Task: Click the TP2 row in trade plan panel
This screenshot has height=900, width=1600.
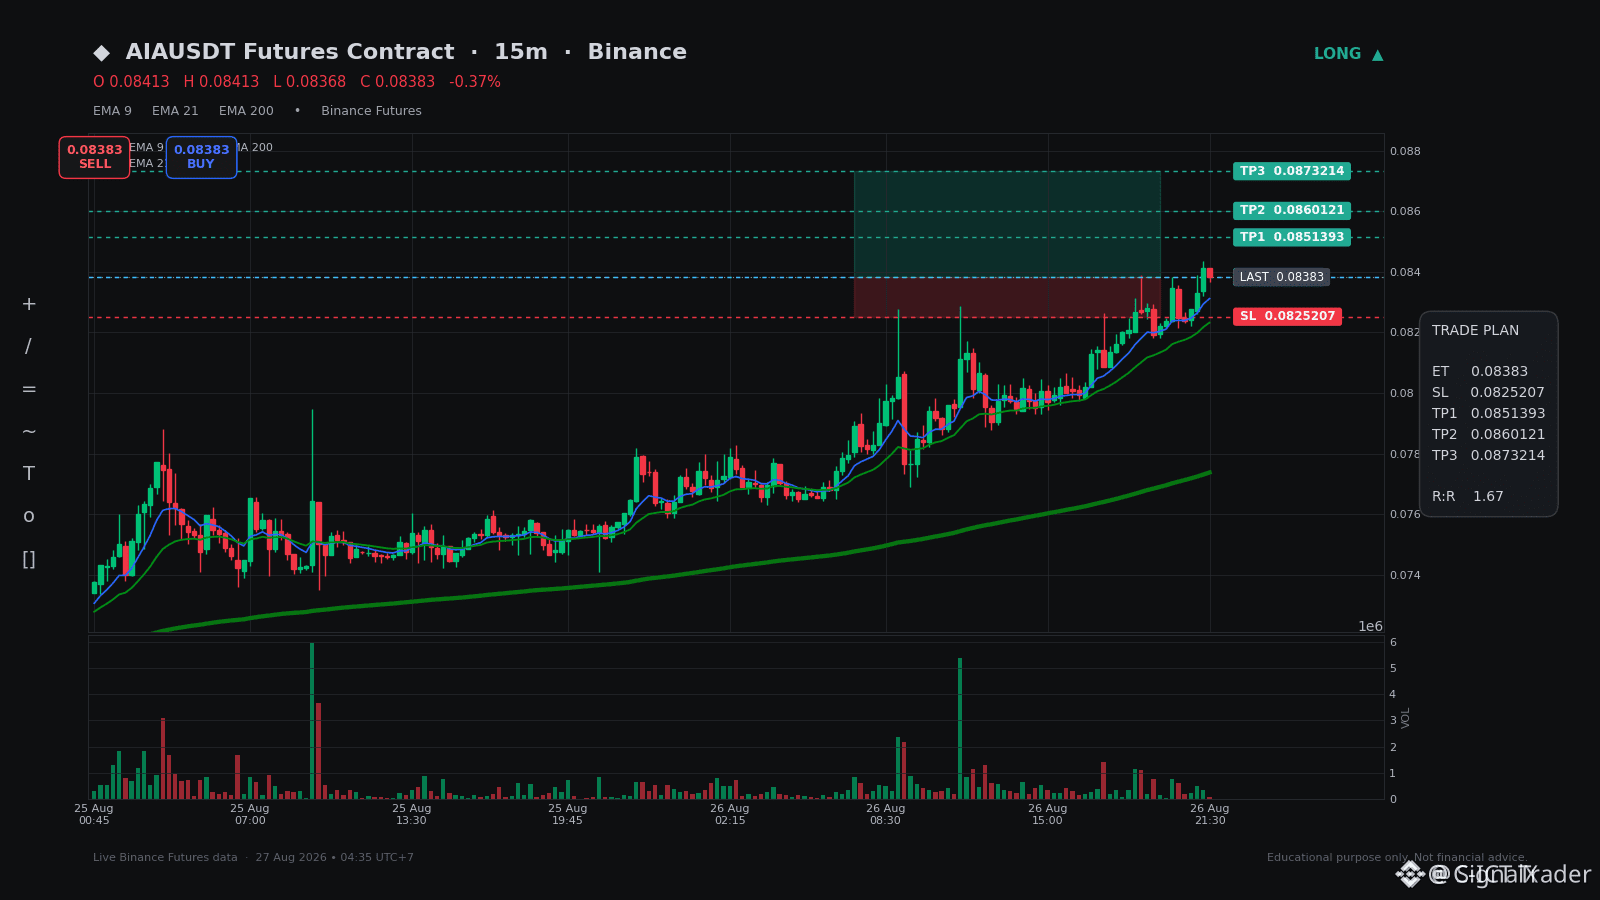Action: pos(1488,435)
